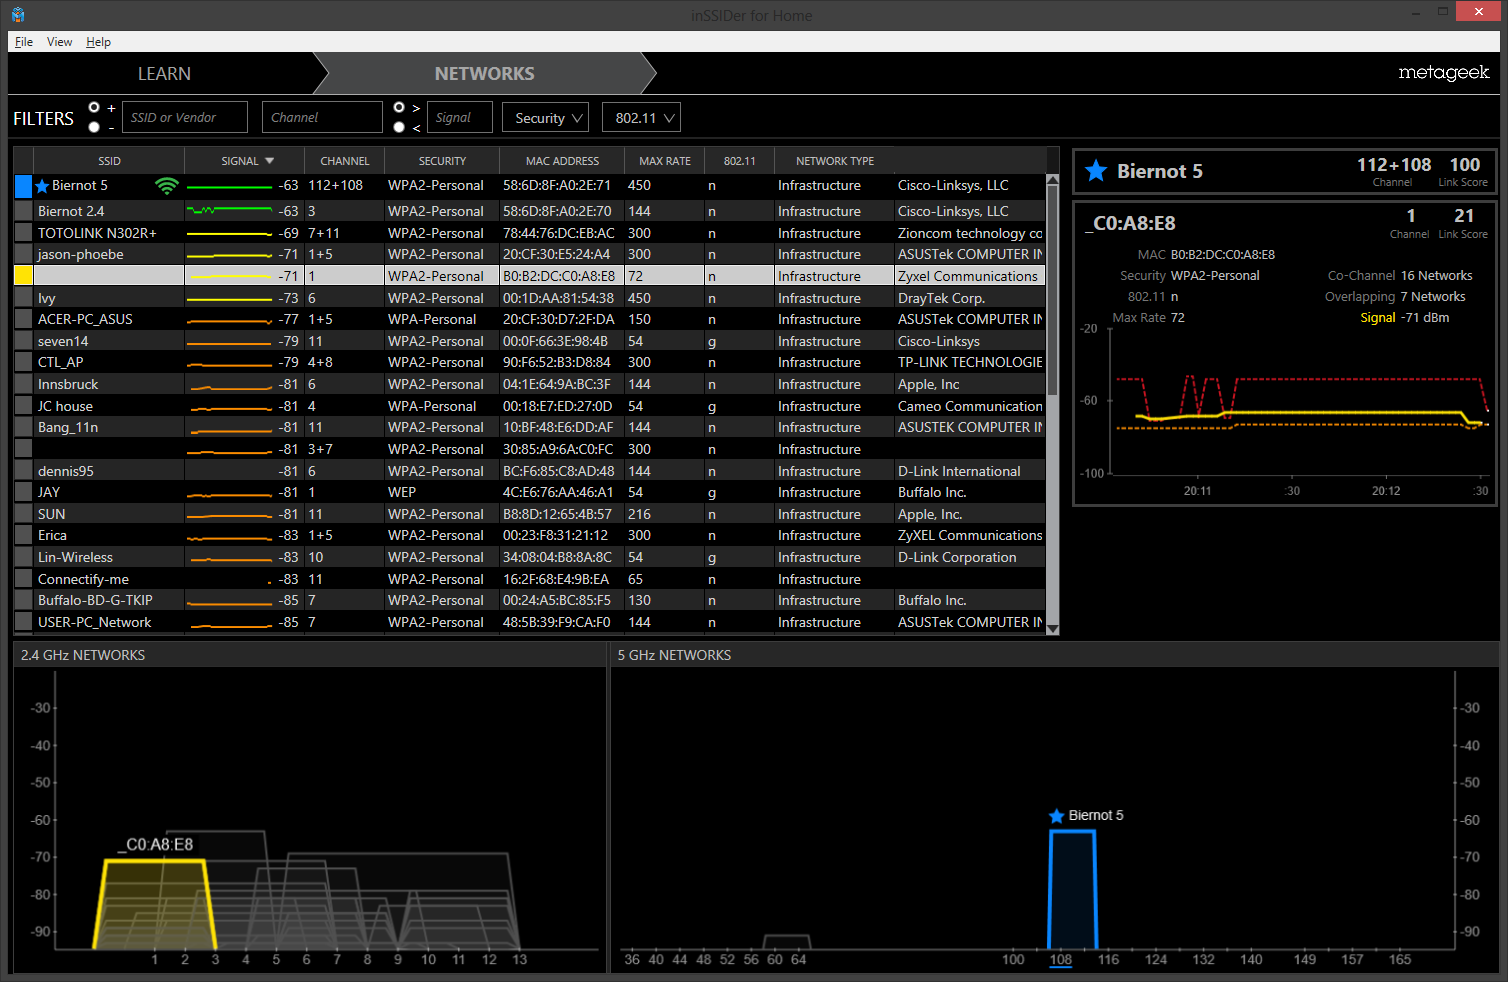Sort by MAX RATE column header
Screen dimensions: 1508x982
tap(665, 161)
